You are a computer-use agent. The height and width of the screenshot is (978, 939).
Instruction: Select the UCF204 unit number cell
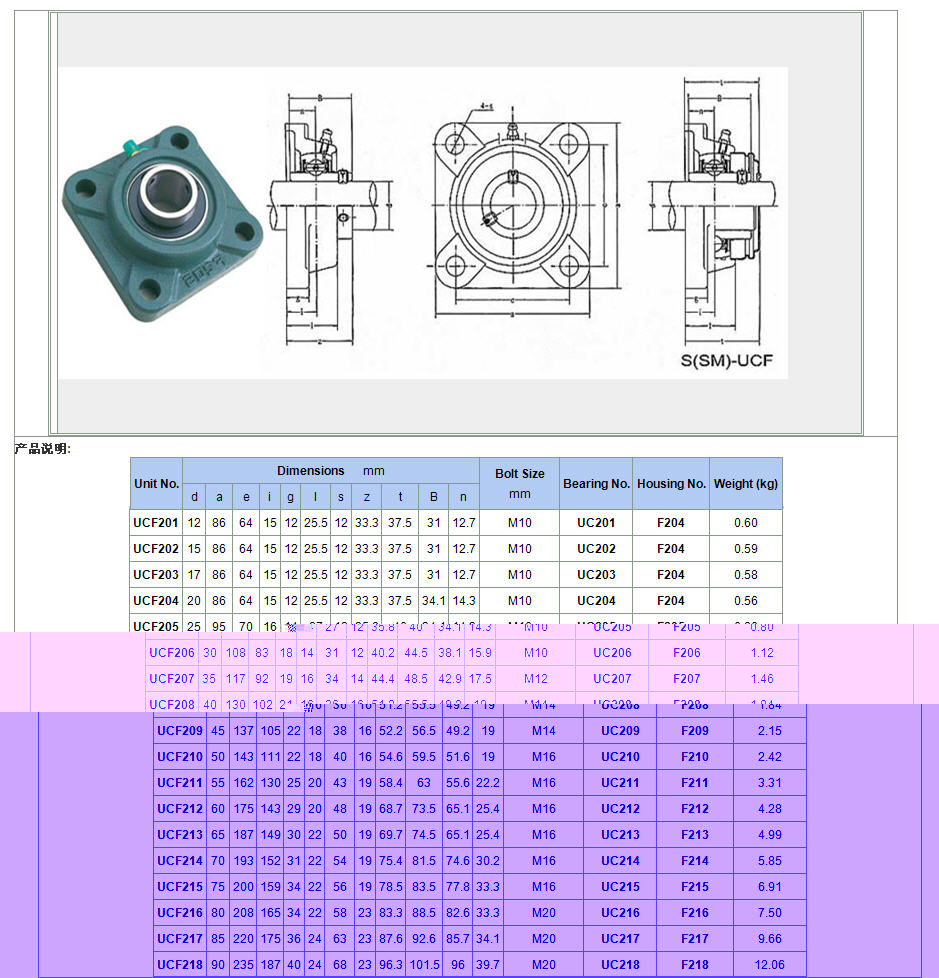pyautogui.click(x=156, y=601)
